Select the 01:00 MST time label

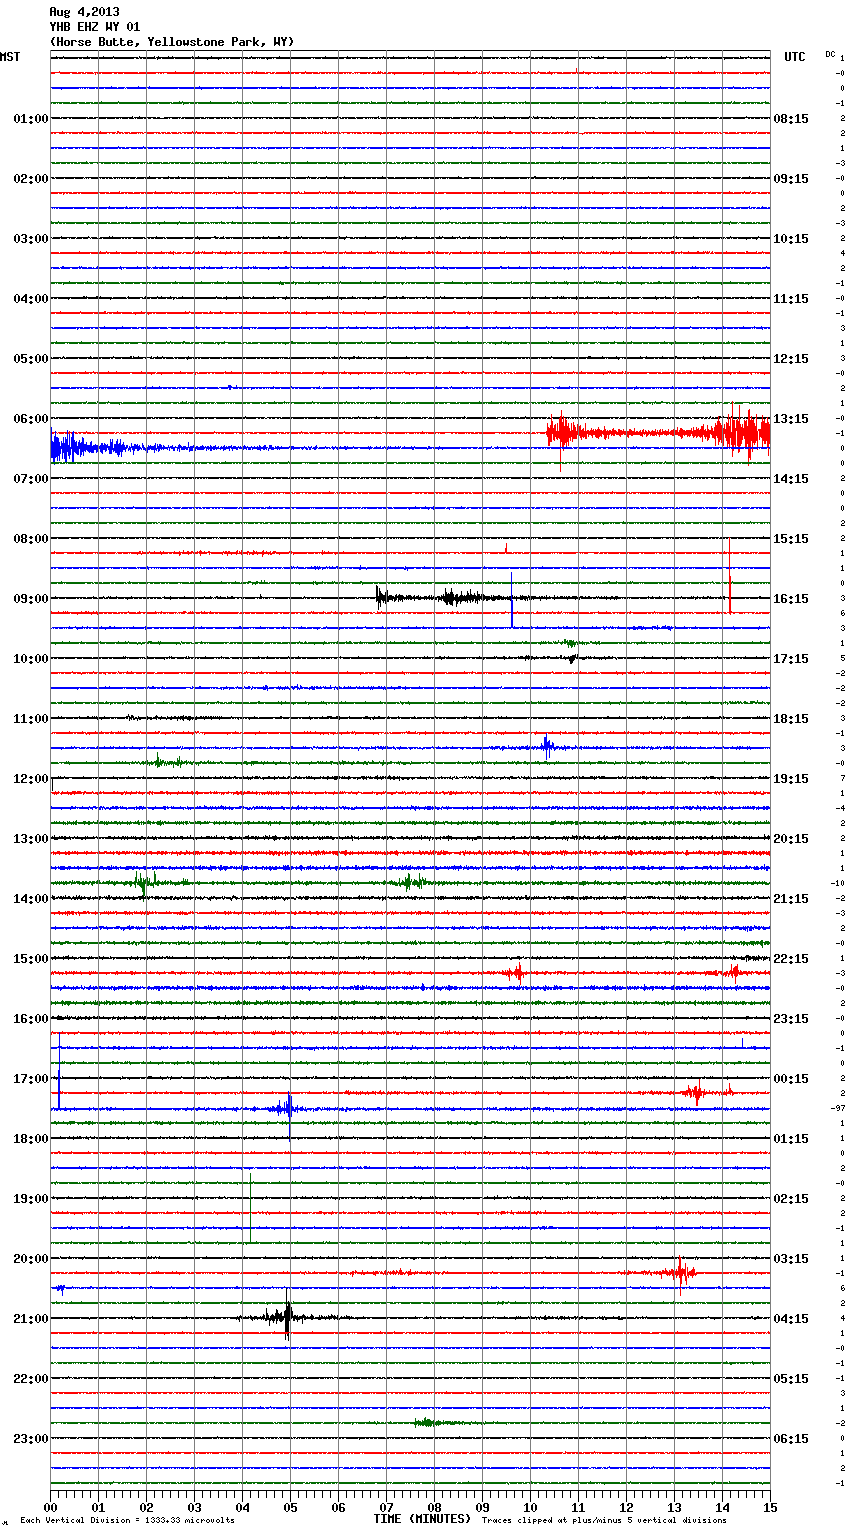[x=31, y=119]
